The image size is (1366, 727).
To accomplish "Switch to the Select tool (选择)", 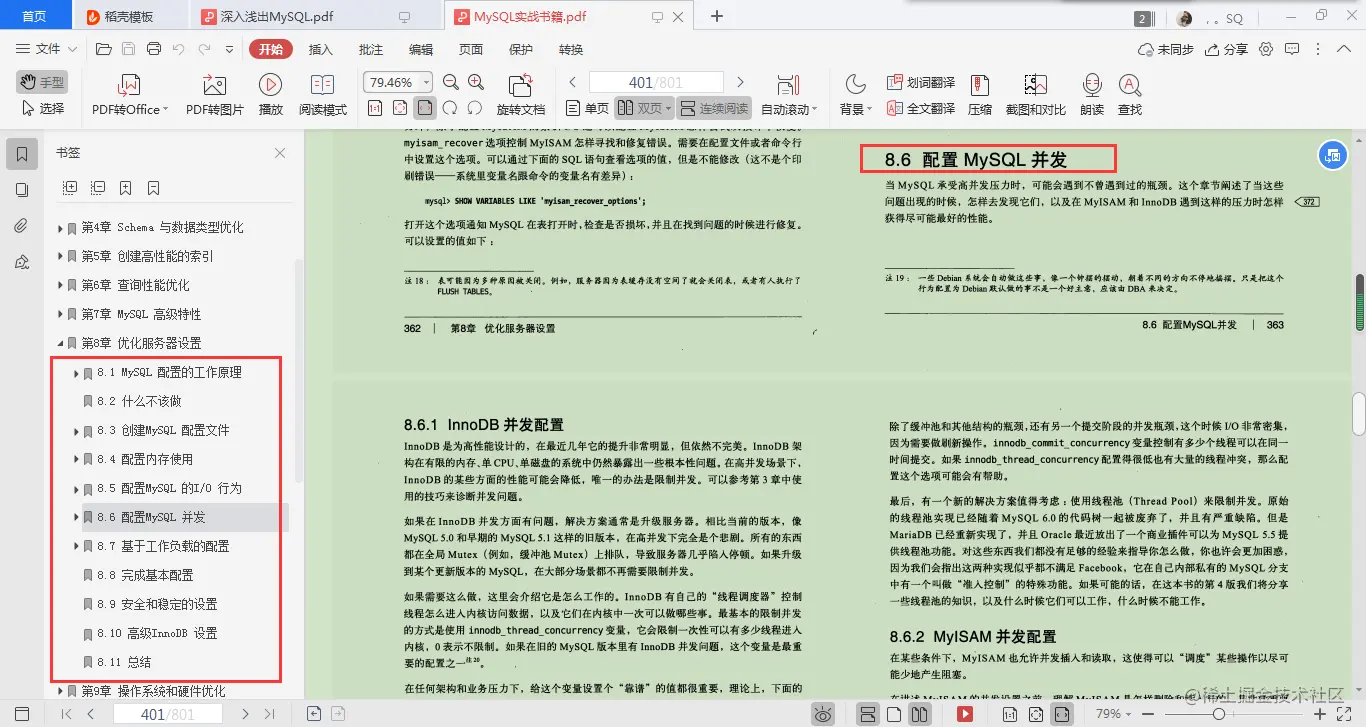I will coord(42,108).
